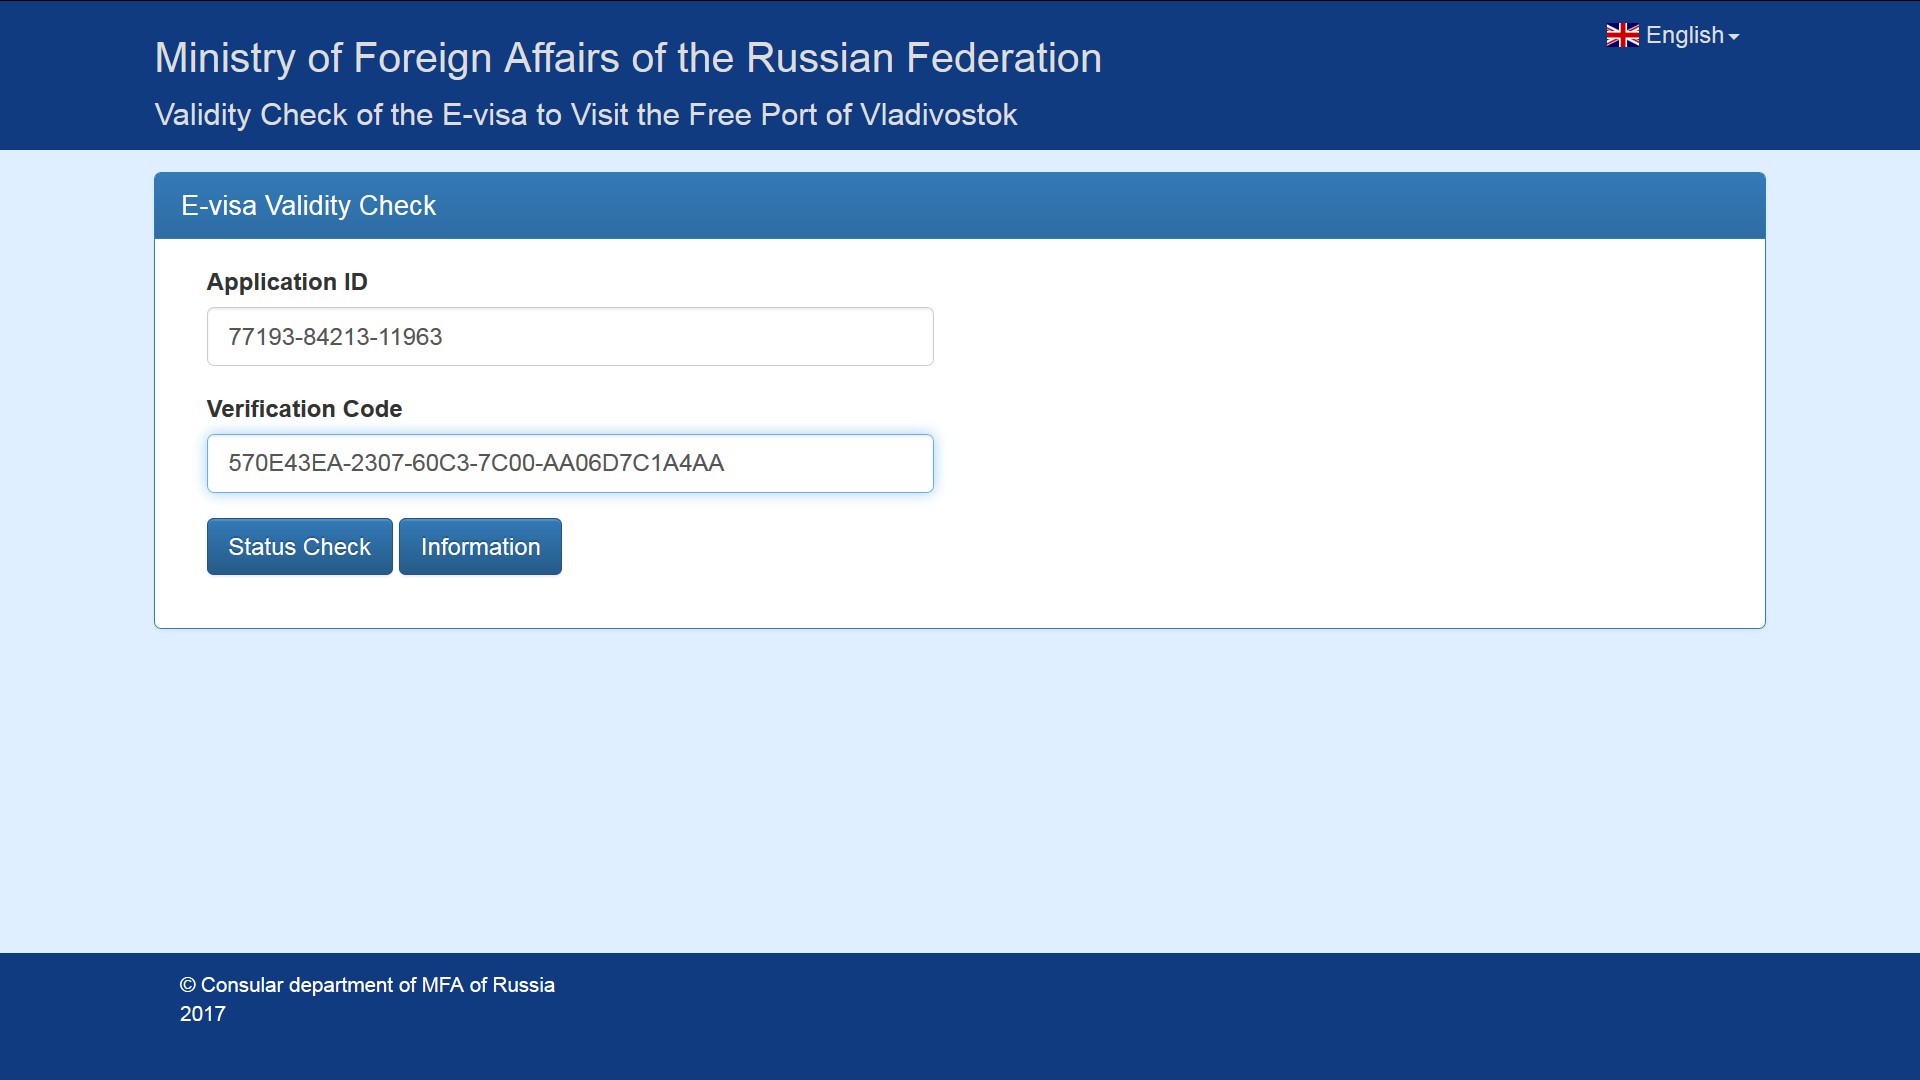
Task: Click the Free Port of Vladivostok subtitle
Action: click(x=585, y=115)
